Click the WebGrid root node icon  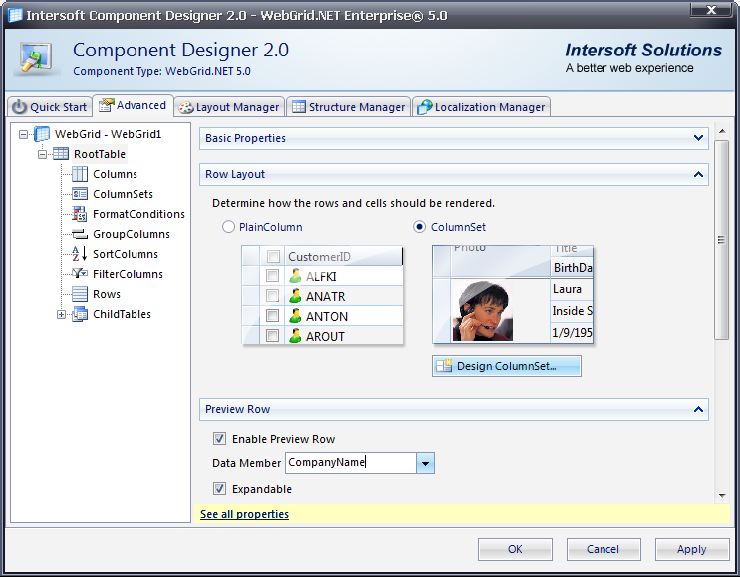point(42,134)
